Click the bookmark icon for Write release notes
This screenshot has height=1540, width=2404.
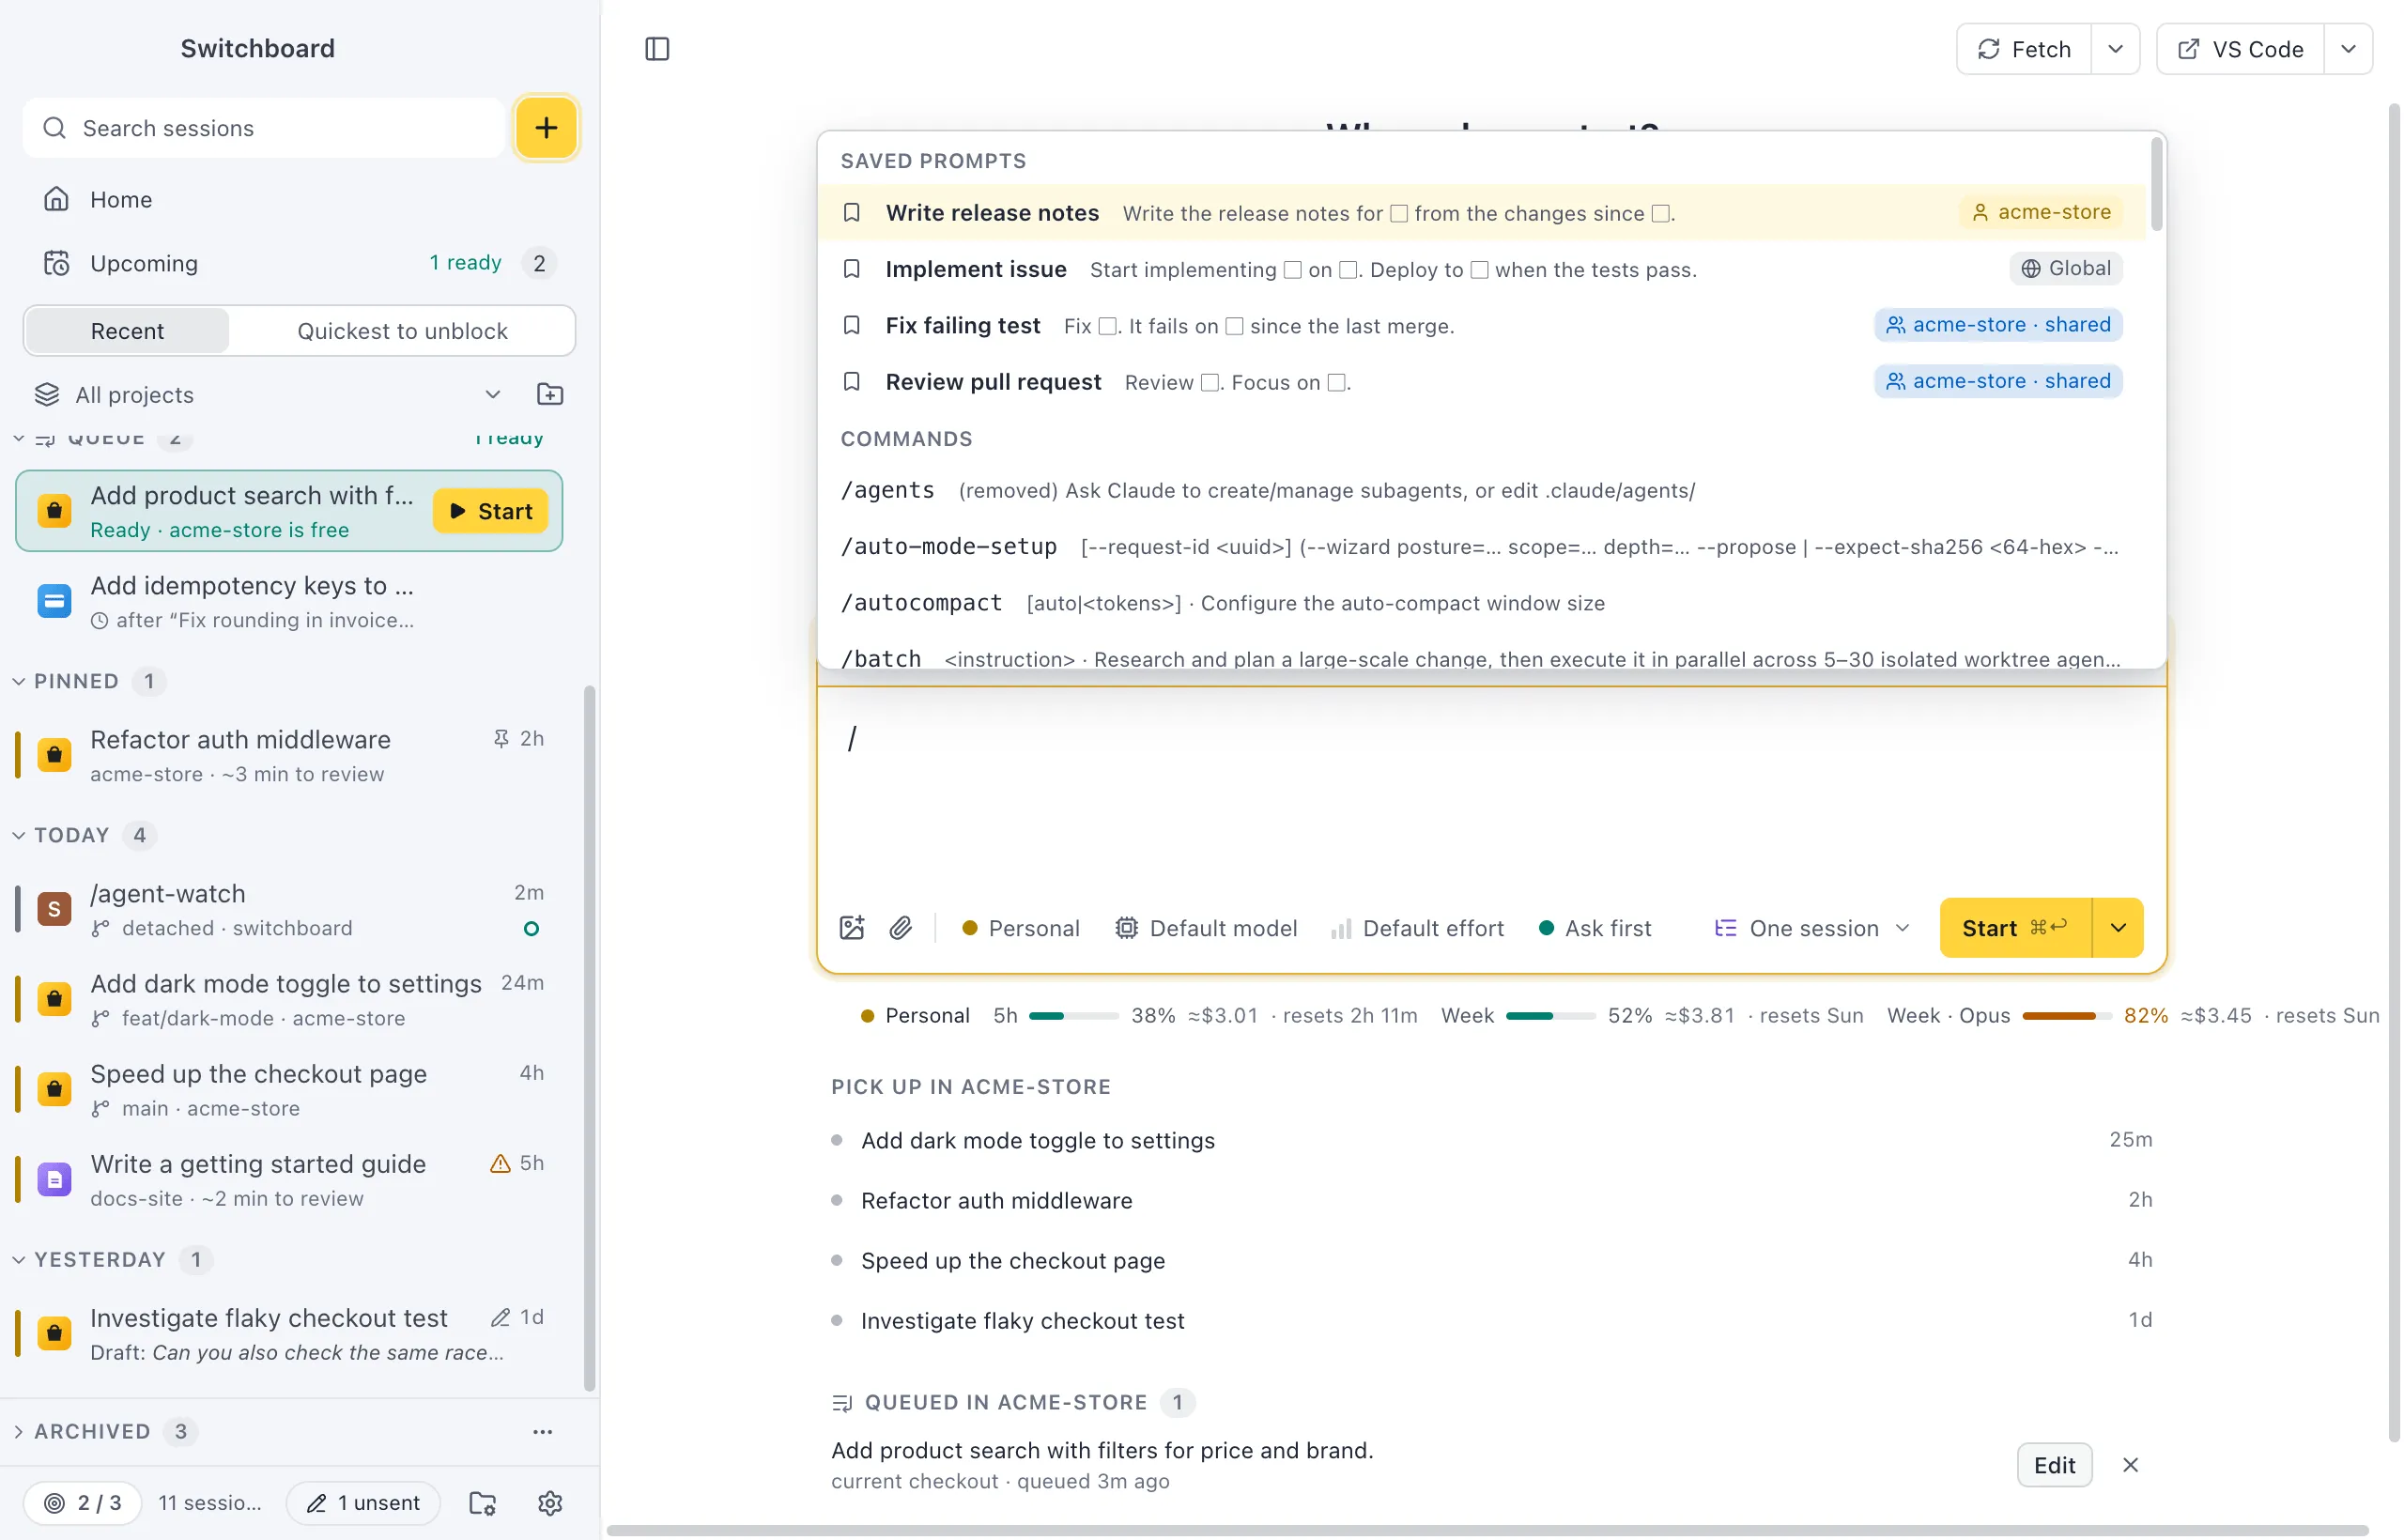point(852,213)
